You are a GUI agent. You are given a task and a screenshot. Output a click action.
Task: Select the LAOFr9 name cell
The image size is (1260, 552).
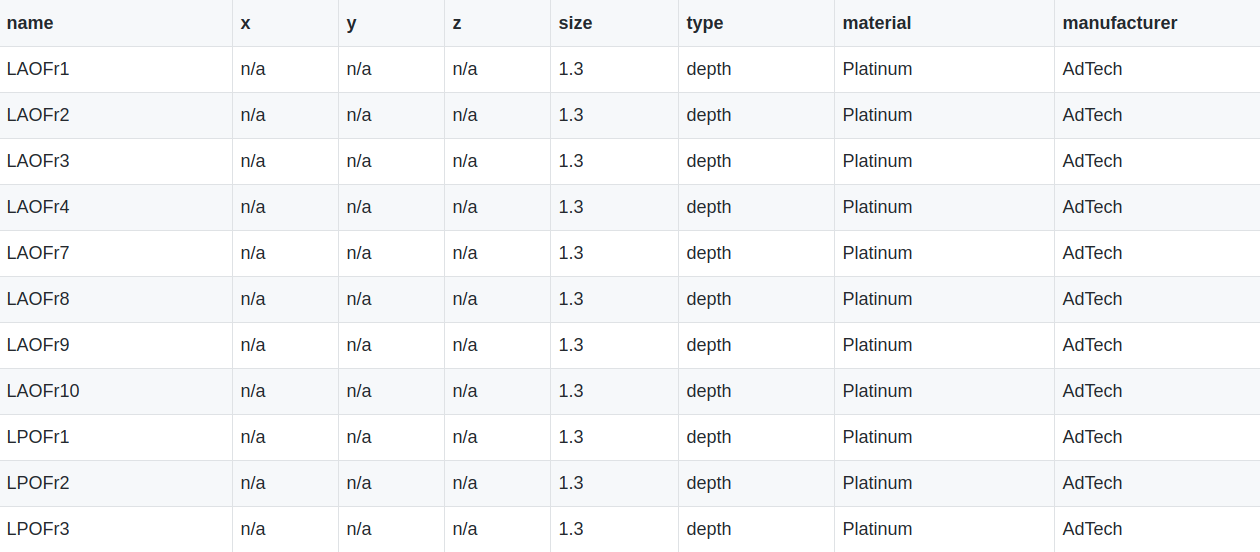38,345
